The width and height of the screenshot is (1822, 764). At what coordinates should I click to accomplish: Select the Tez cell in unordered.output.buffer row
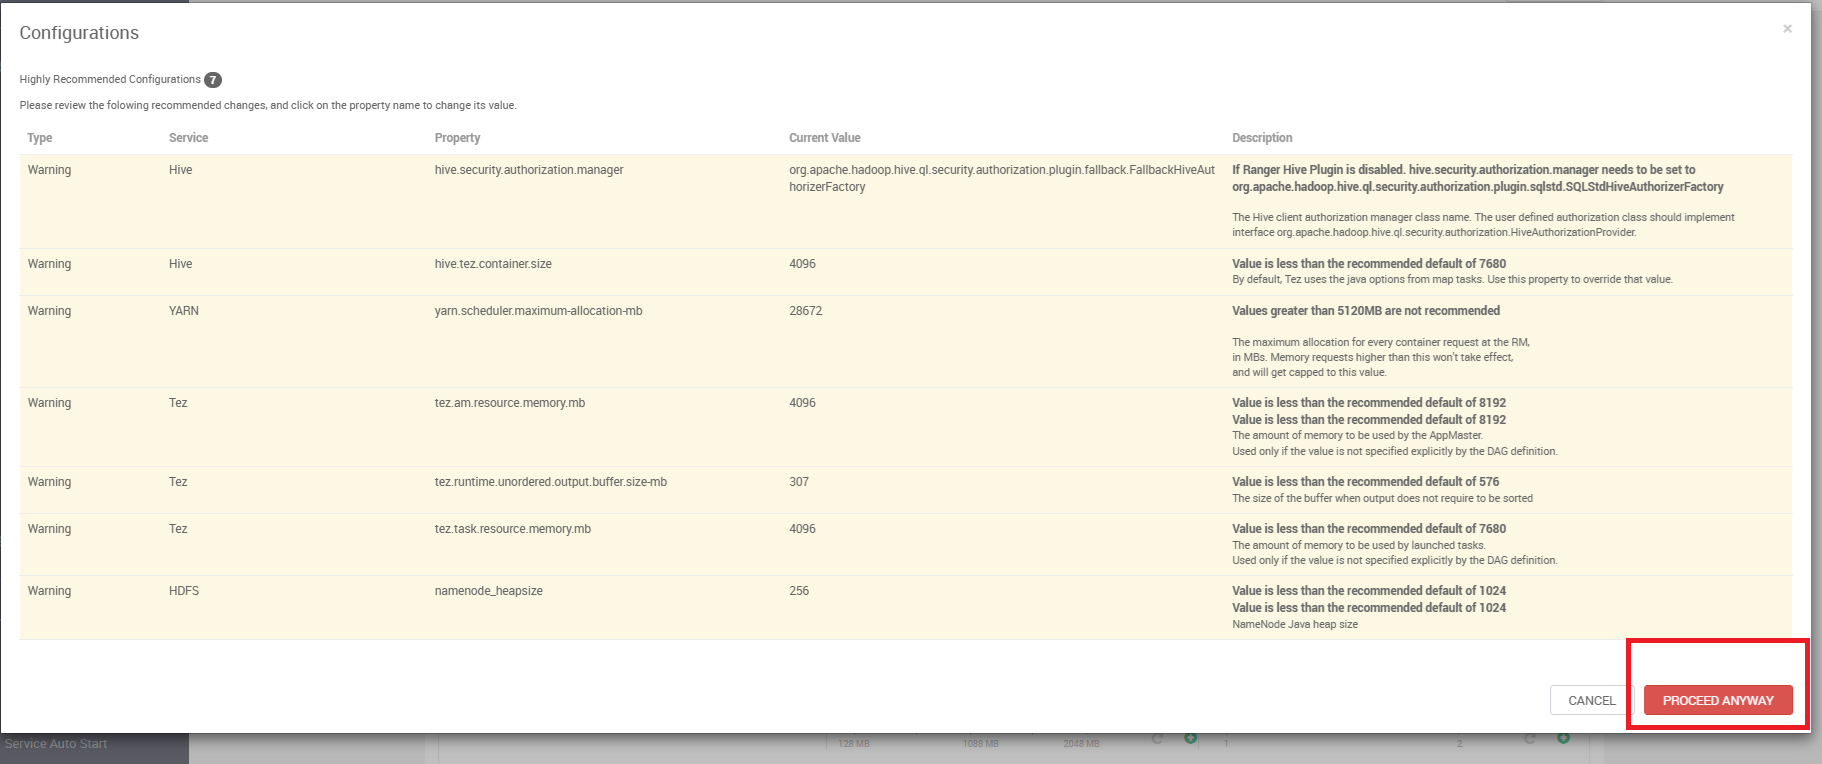coord(178,482)
